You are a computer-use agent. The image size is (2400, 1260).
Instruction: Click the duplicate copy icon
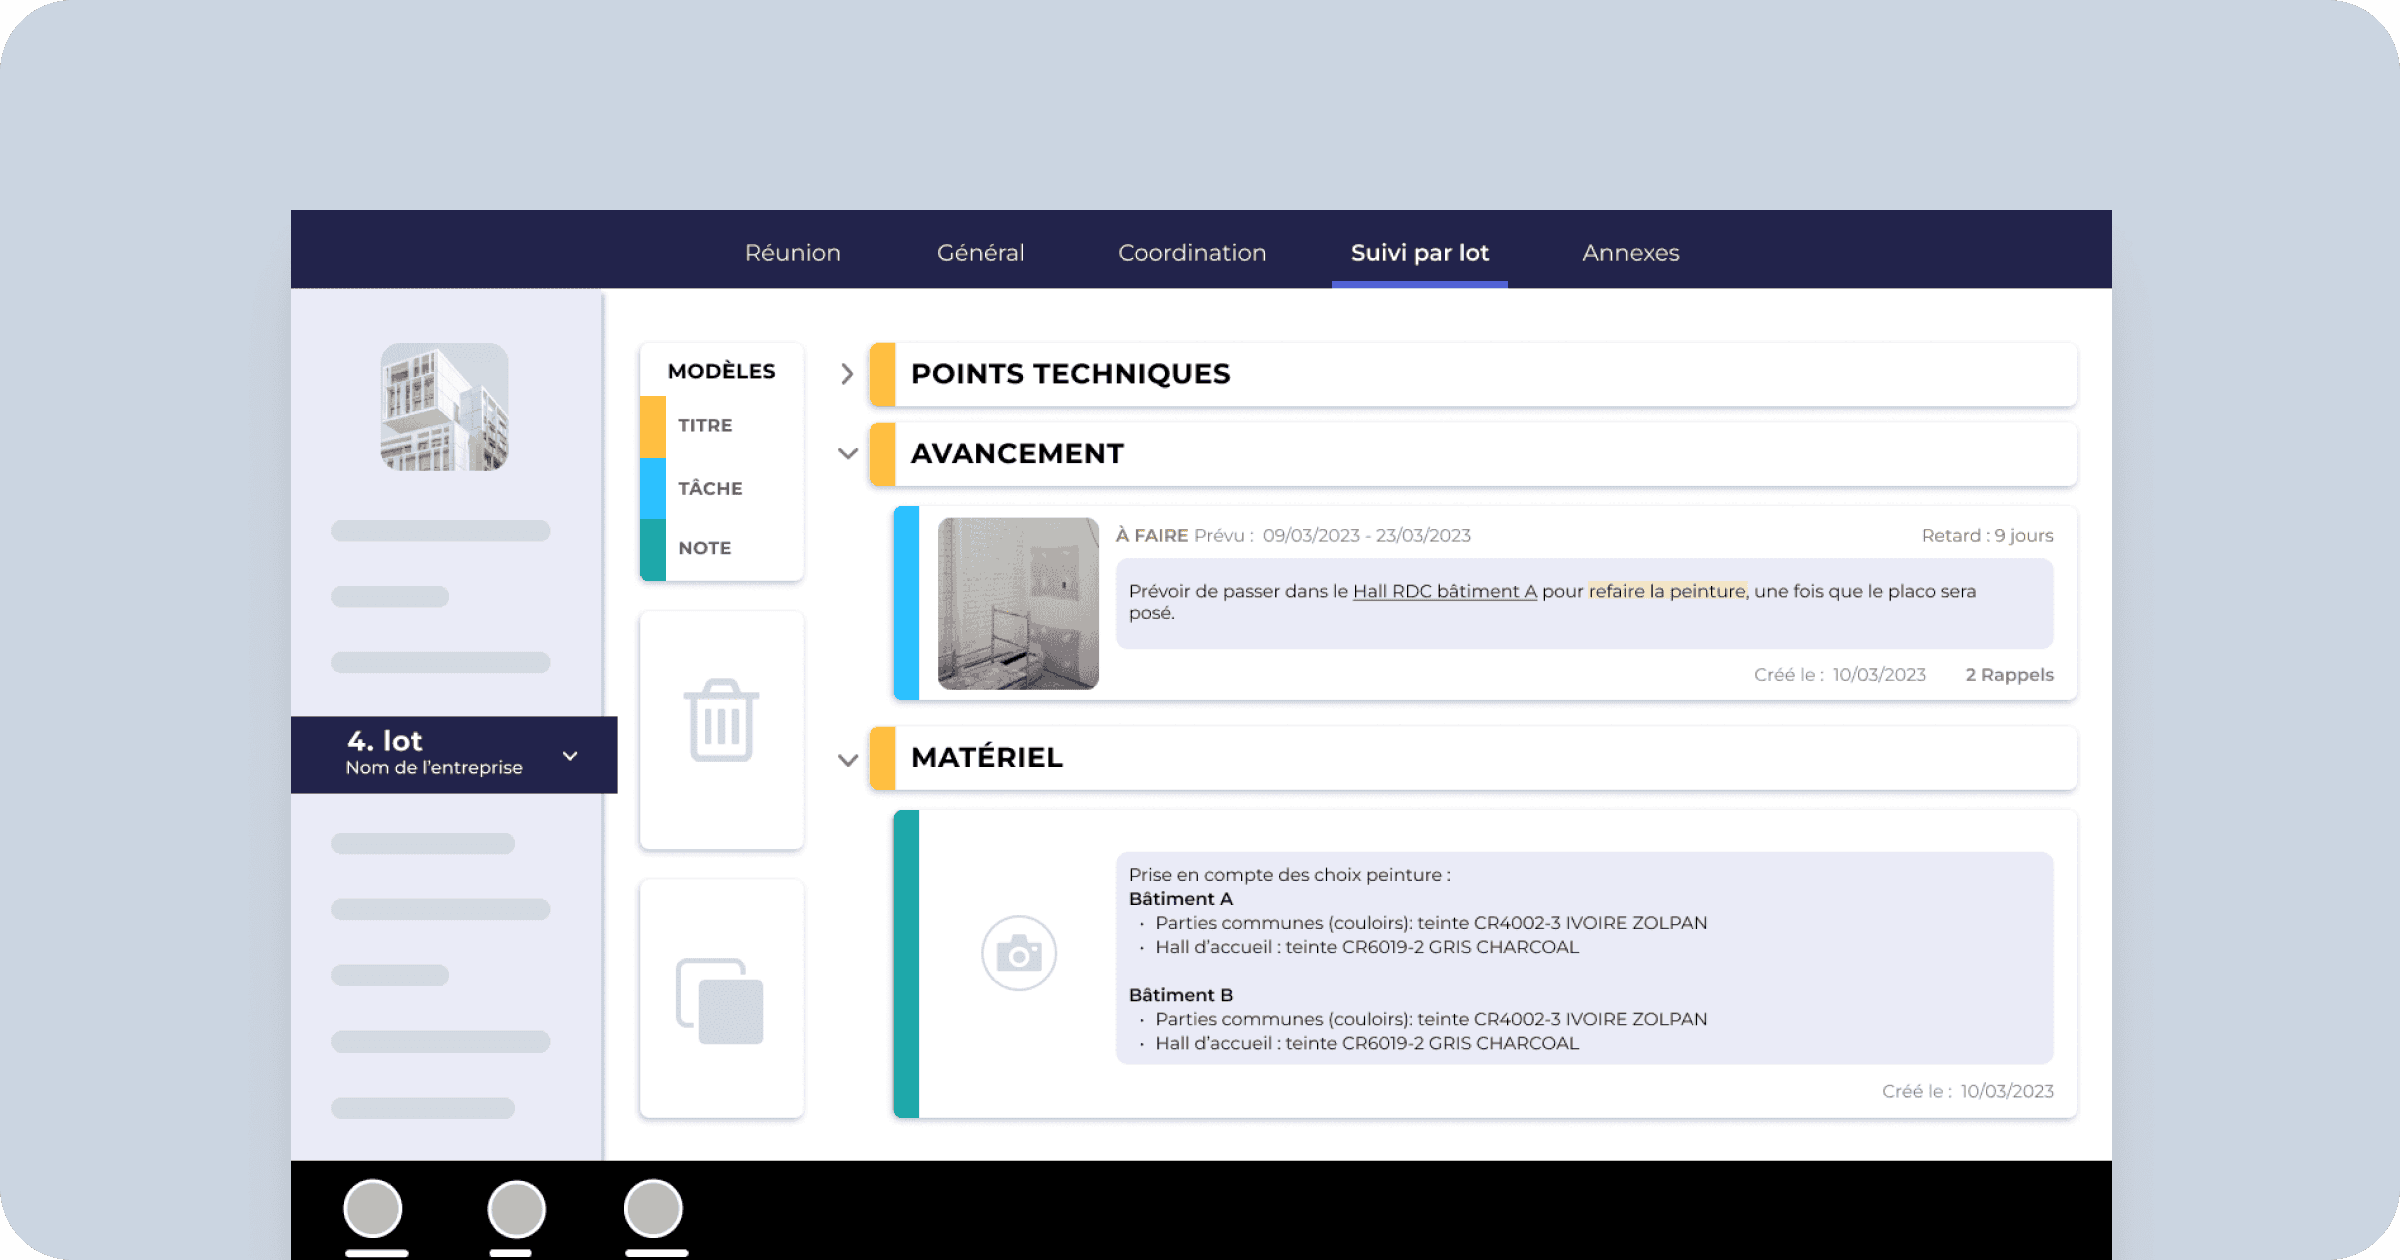pos(720,1001)
